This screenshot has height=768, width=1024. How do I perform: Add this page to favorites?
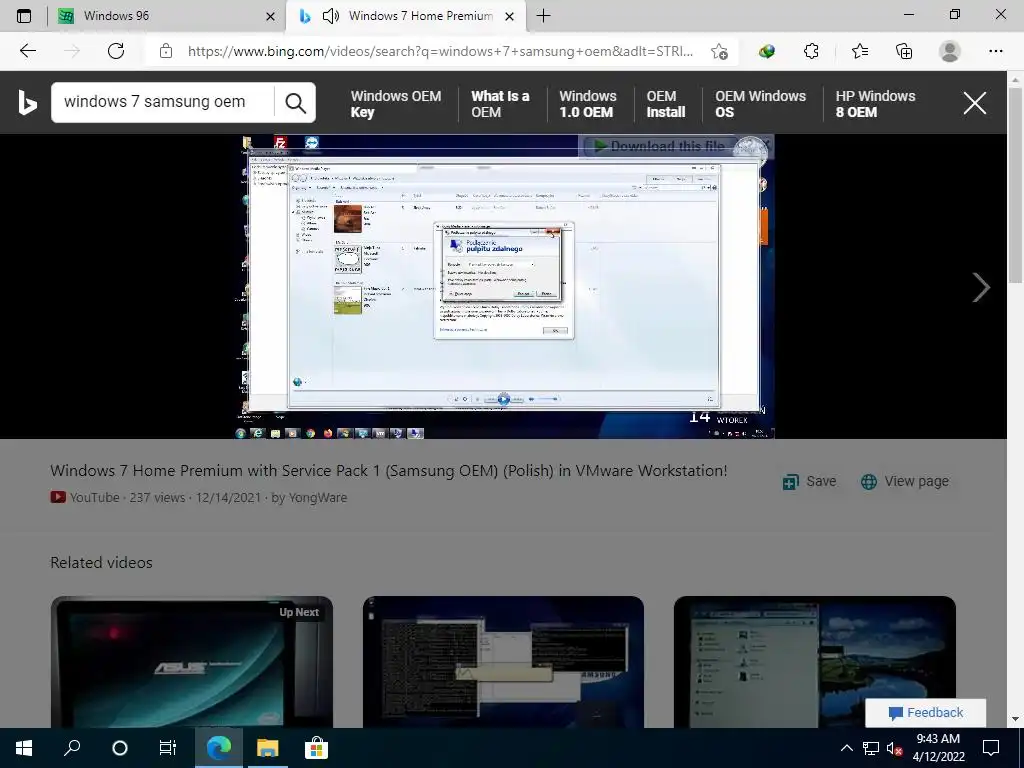pos(719,52)
